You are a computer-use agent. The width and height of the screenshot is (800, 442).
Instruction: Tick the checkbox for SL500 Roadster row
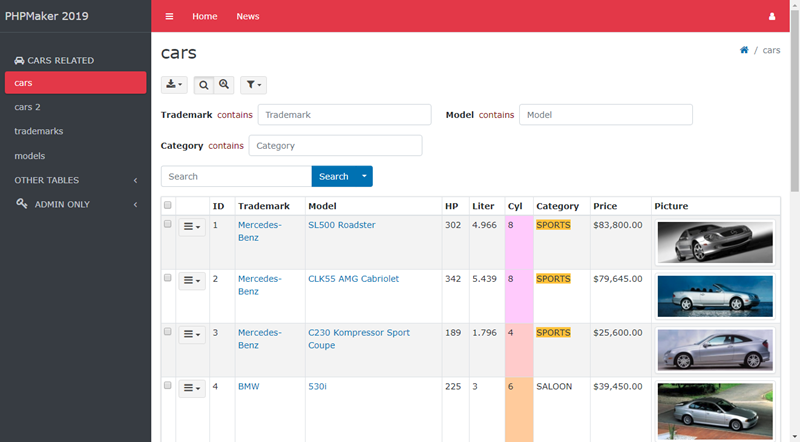(168, 225)
